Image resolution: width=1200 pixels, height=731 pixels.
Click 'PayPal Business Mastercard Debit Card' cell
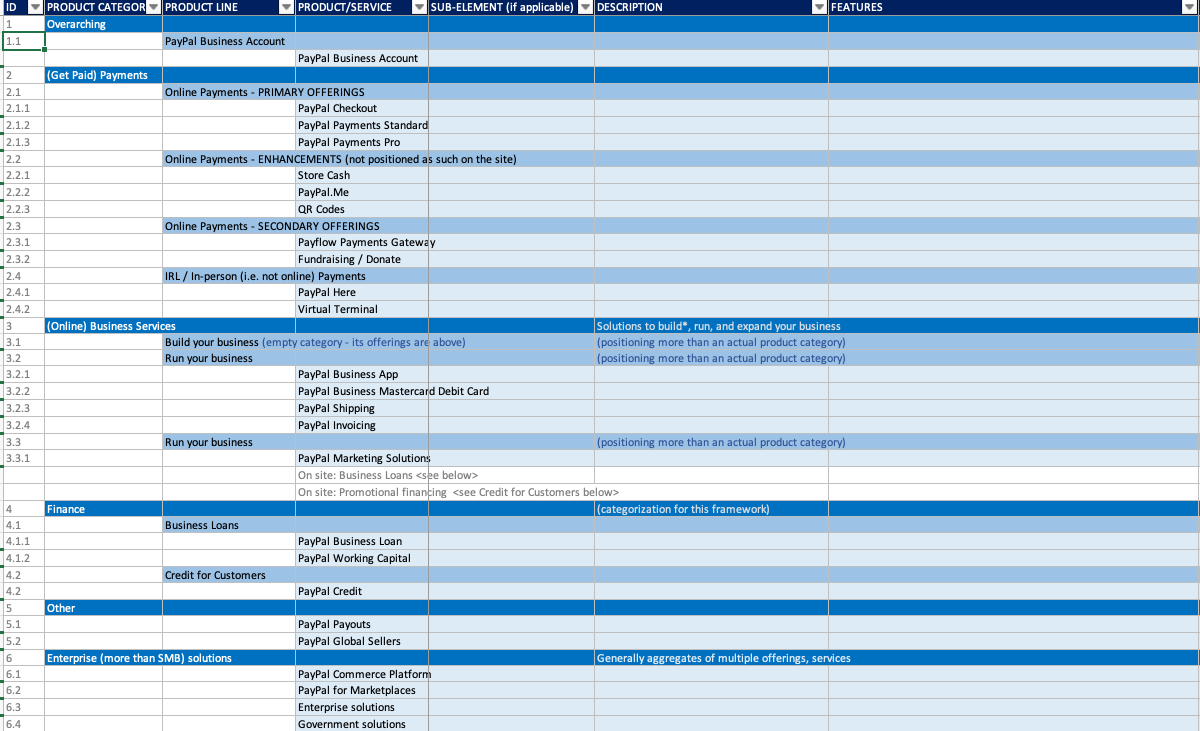pos(362,391)
